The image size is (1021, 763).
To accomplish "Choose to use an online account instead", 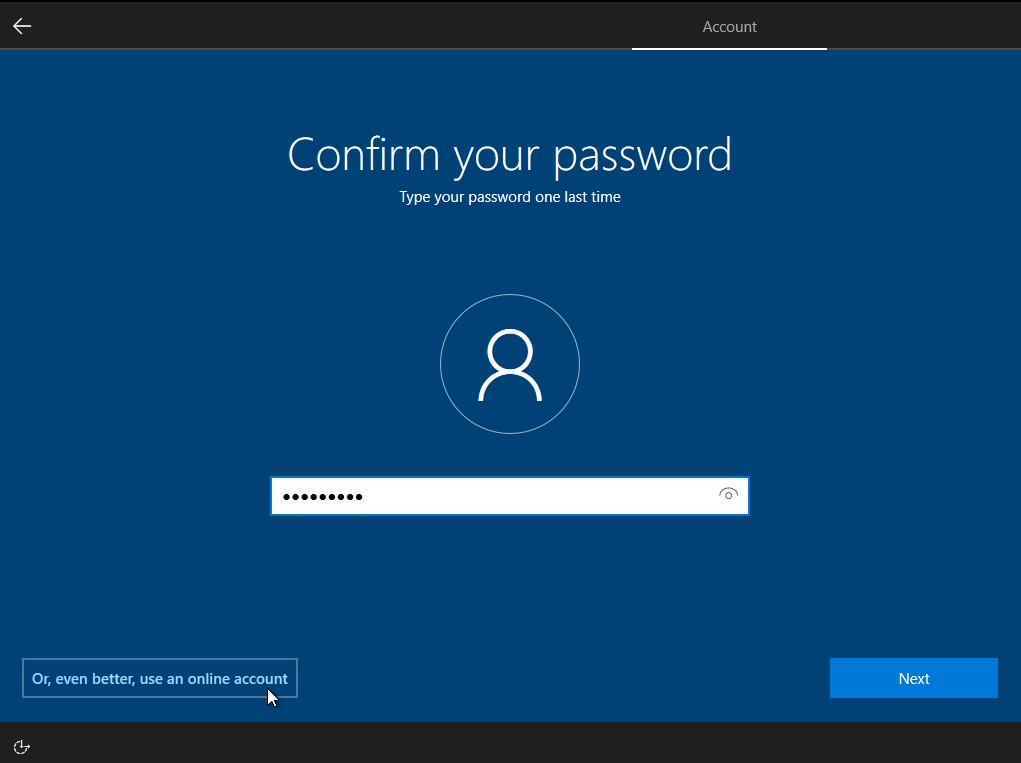I will 159,677.
